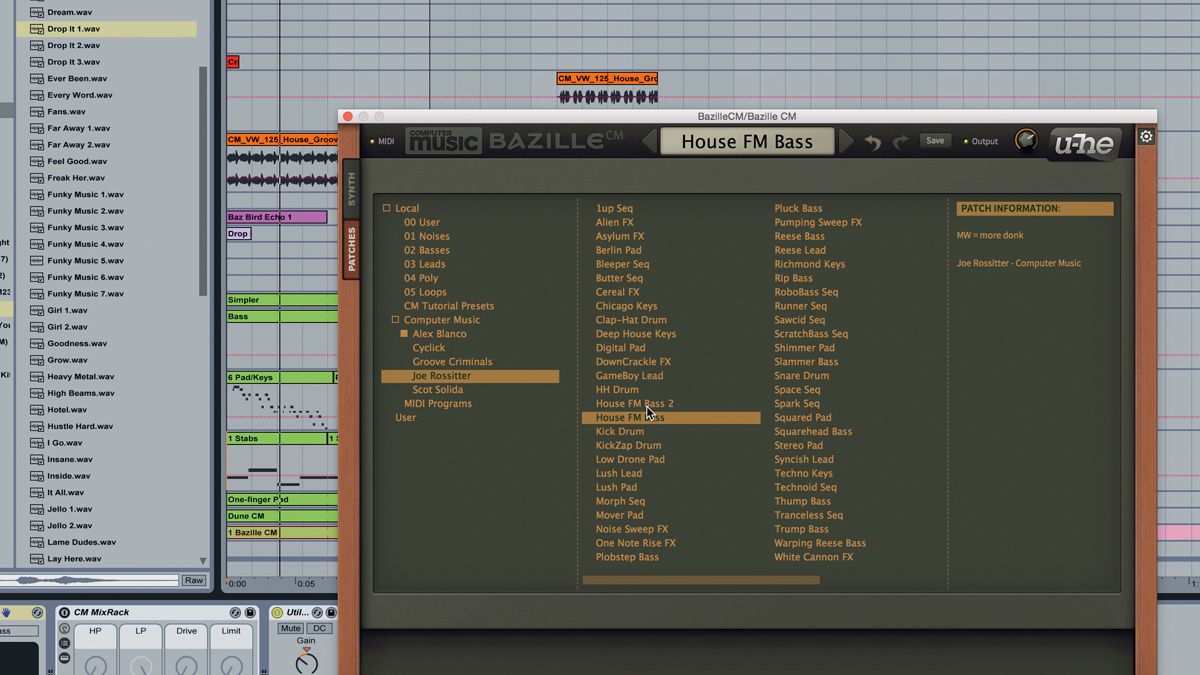Click the save-preset icon on CM MixRack titlebar

[x=249, y=612]
